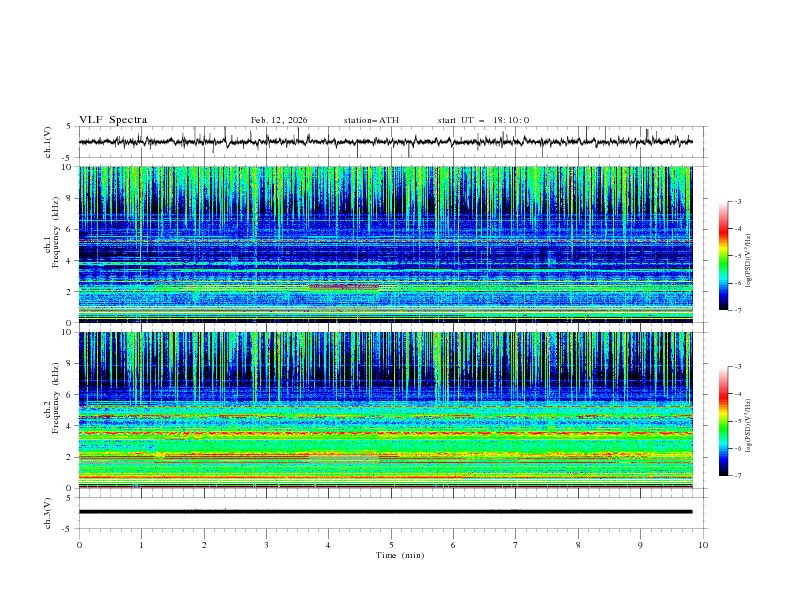
Task: Click the "Time (min)" x-axis label
Action: 400,555
